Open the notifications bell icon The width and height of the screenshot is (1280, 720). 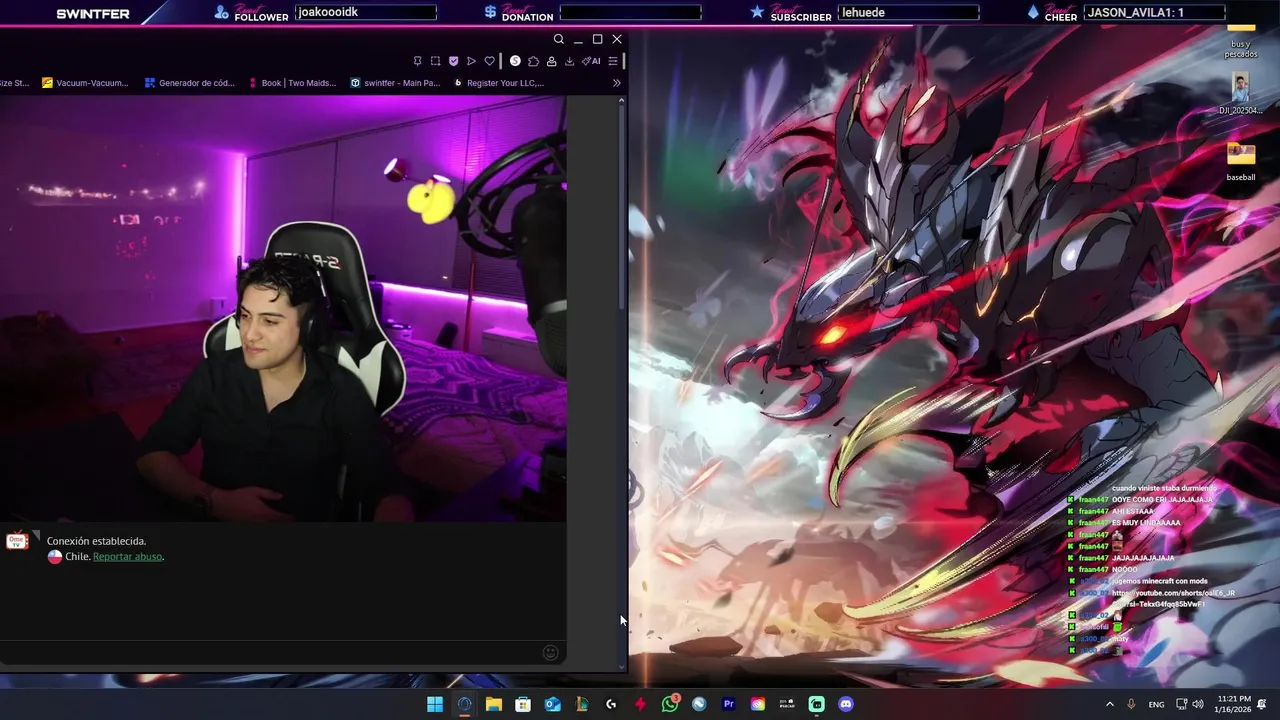point(1264,704)
